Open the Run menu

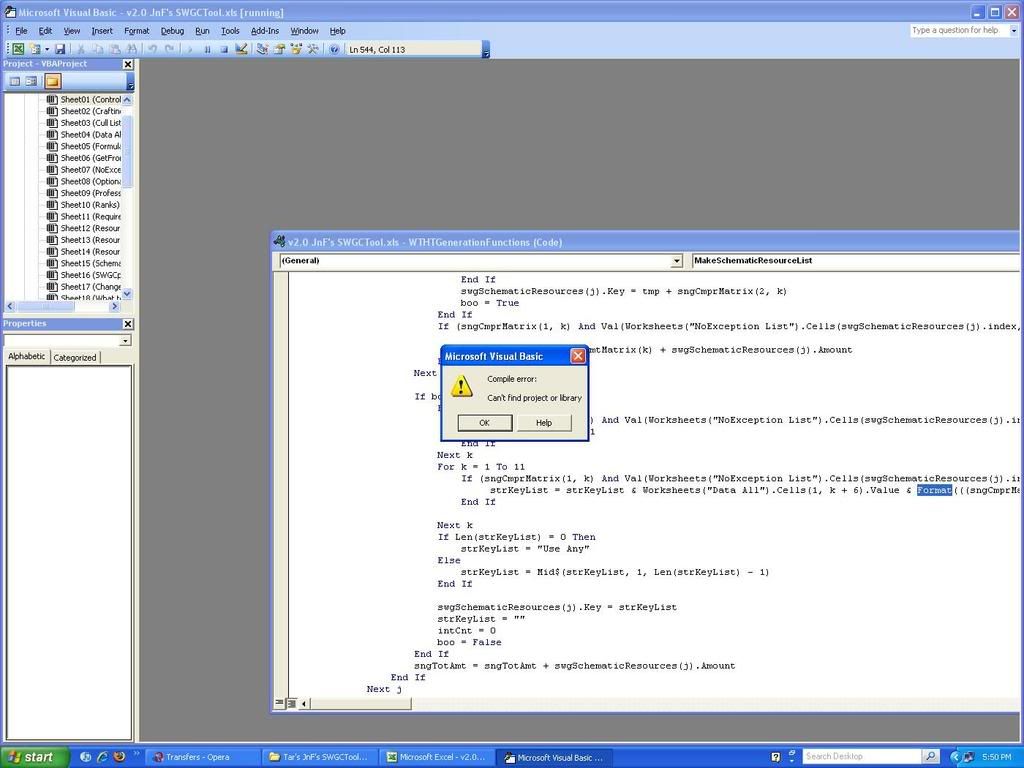point(202,31)
